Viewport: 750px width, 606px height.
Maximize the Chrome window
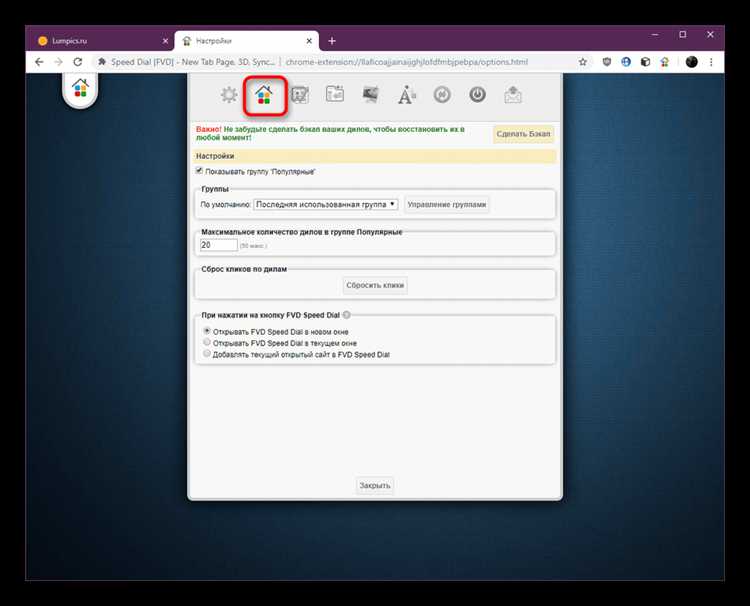tap(683, 34)
